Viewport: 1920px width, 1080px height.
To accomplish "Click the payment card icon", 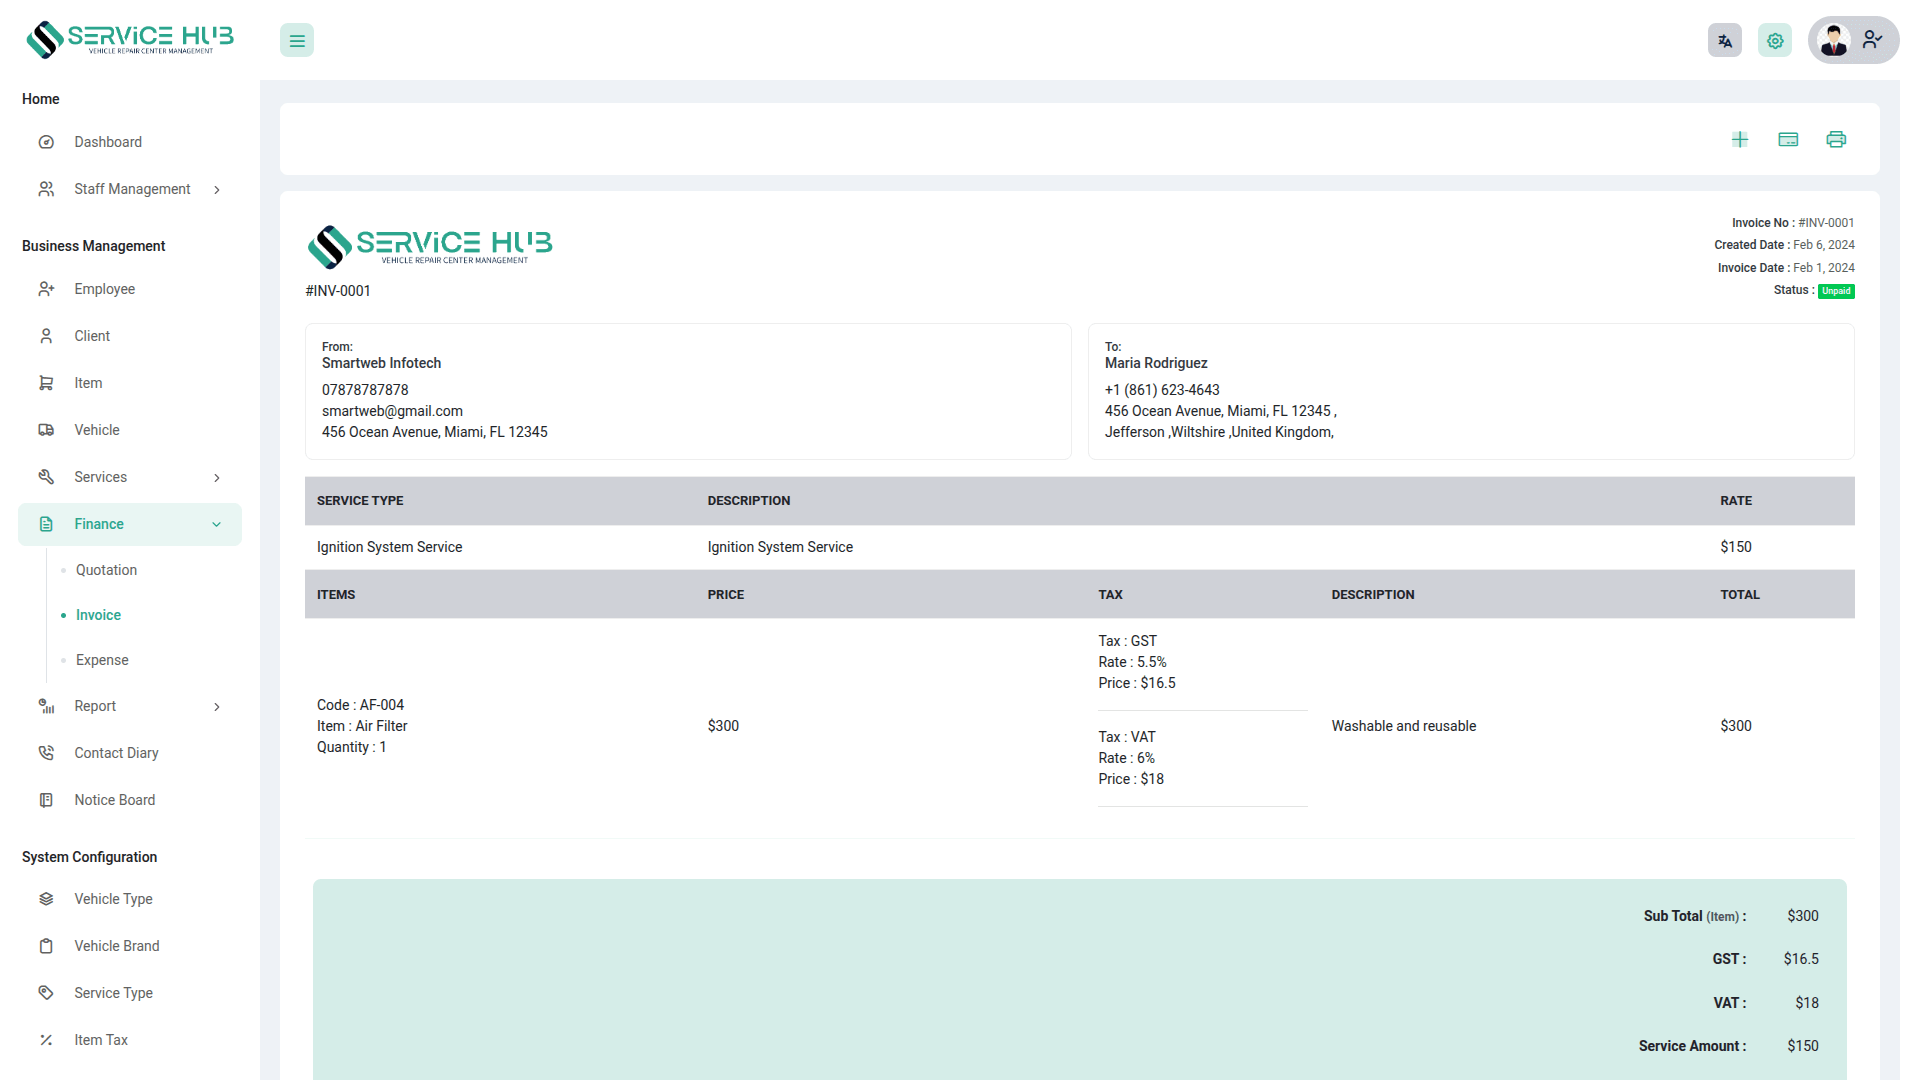I will [1788, 139].
